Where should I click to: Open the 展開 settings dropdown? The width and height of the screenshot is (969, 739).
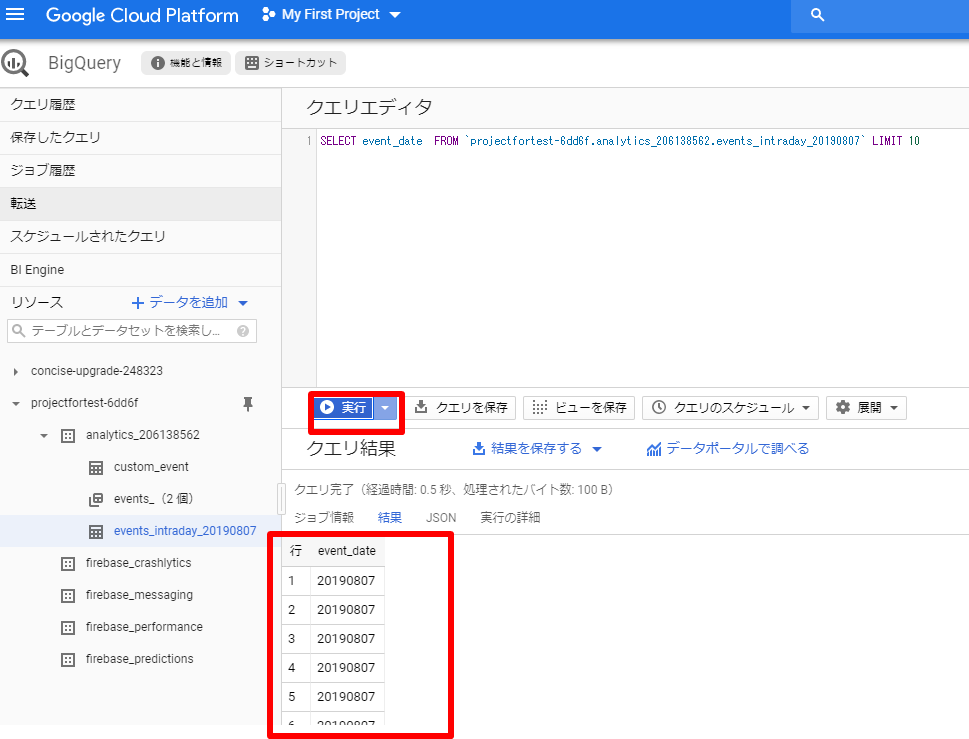tap(866, 407)
